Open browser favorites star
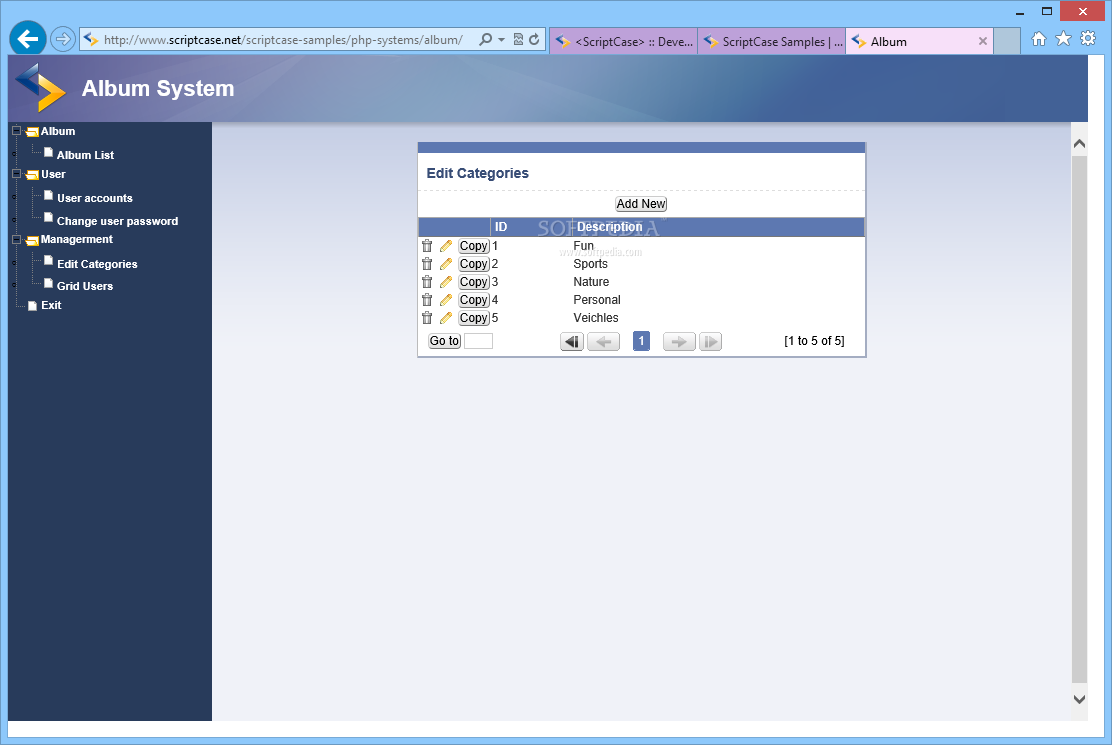Image resolution: width=1112 pixels, height=745 pixels. point(1063,39)
